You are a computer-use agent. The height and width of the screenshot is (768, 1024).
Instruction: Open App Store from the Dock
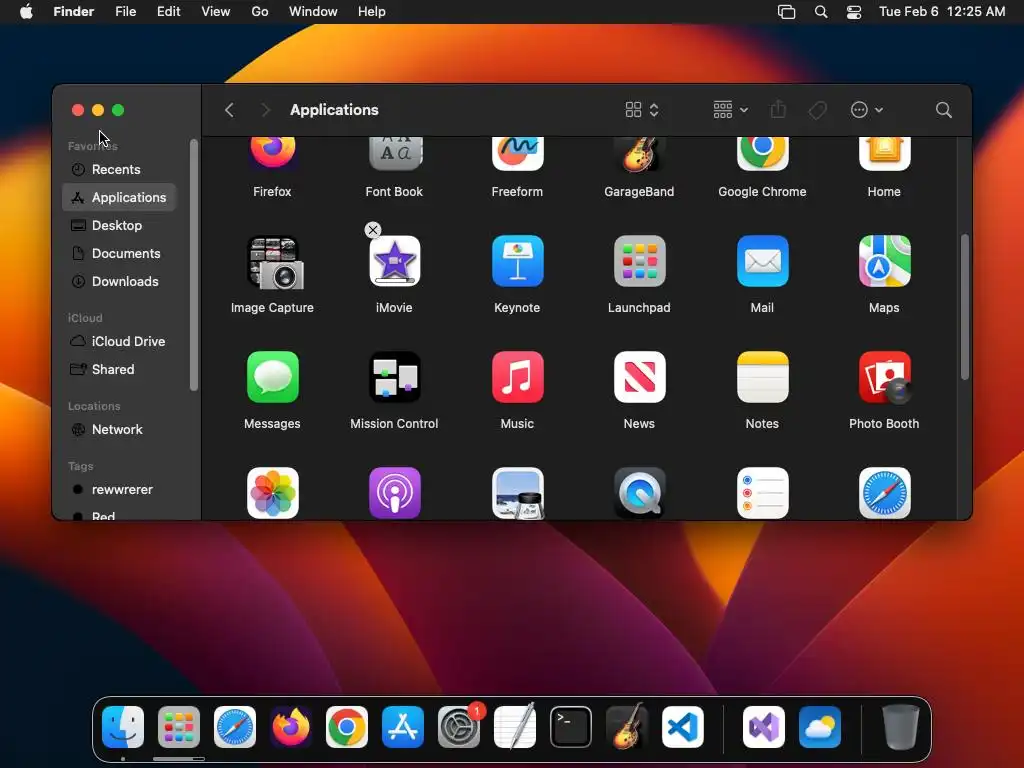pos(403,727)
